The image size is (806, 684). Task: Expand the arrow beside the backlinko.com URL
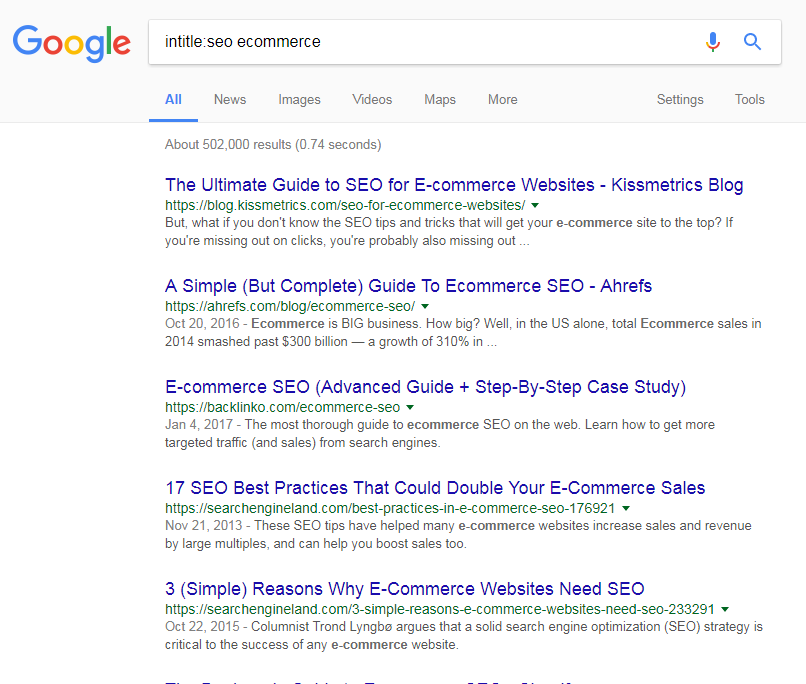coord(410,408)
